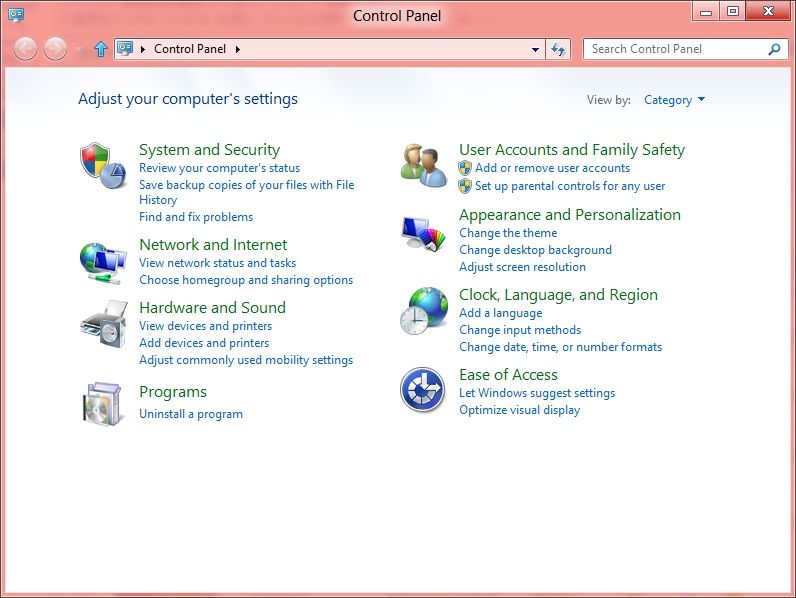This screenshot has height=598, width=796.
Task: Open the View by Category dropdown
Action: pos(674,100)
